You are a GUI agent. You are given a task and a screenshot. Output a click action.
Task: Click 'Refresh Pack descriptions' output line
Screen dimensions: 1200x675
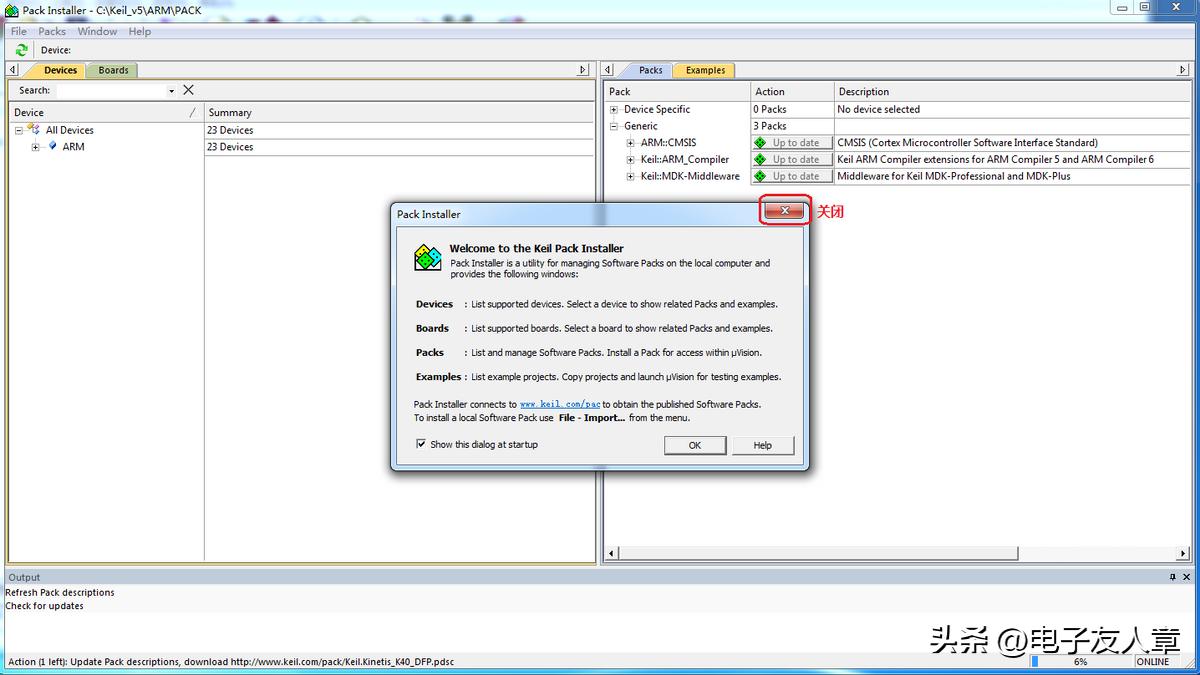tap(60, 593)
